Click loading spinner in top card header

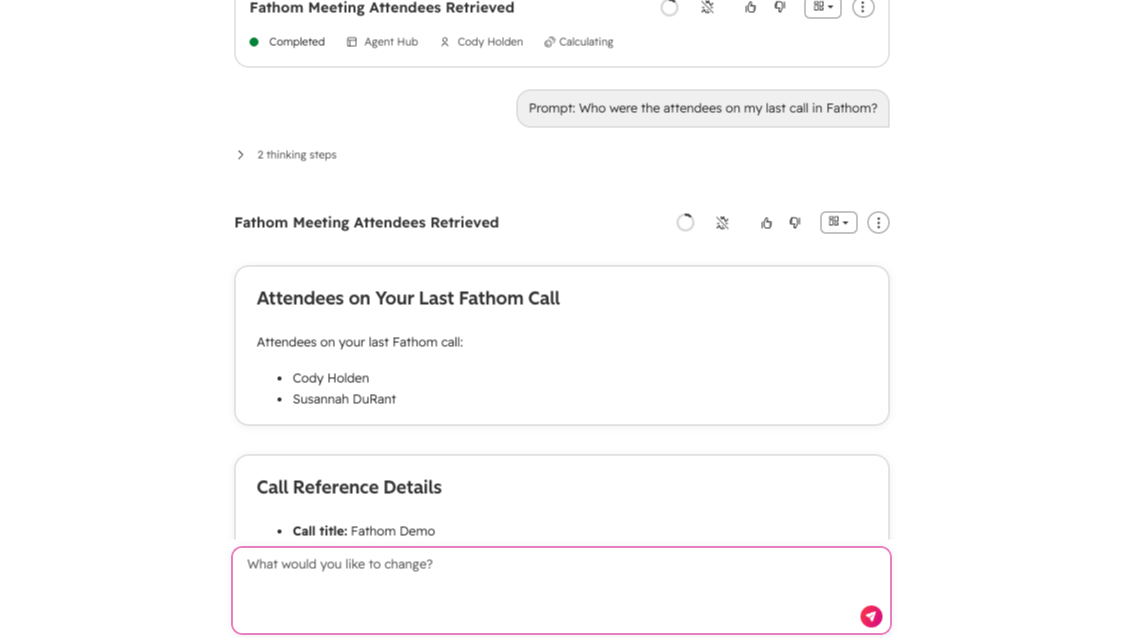click(669, 7)
